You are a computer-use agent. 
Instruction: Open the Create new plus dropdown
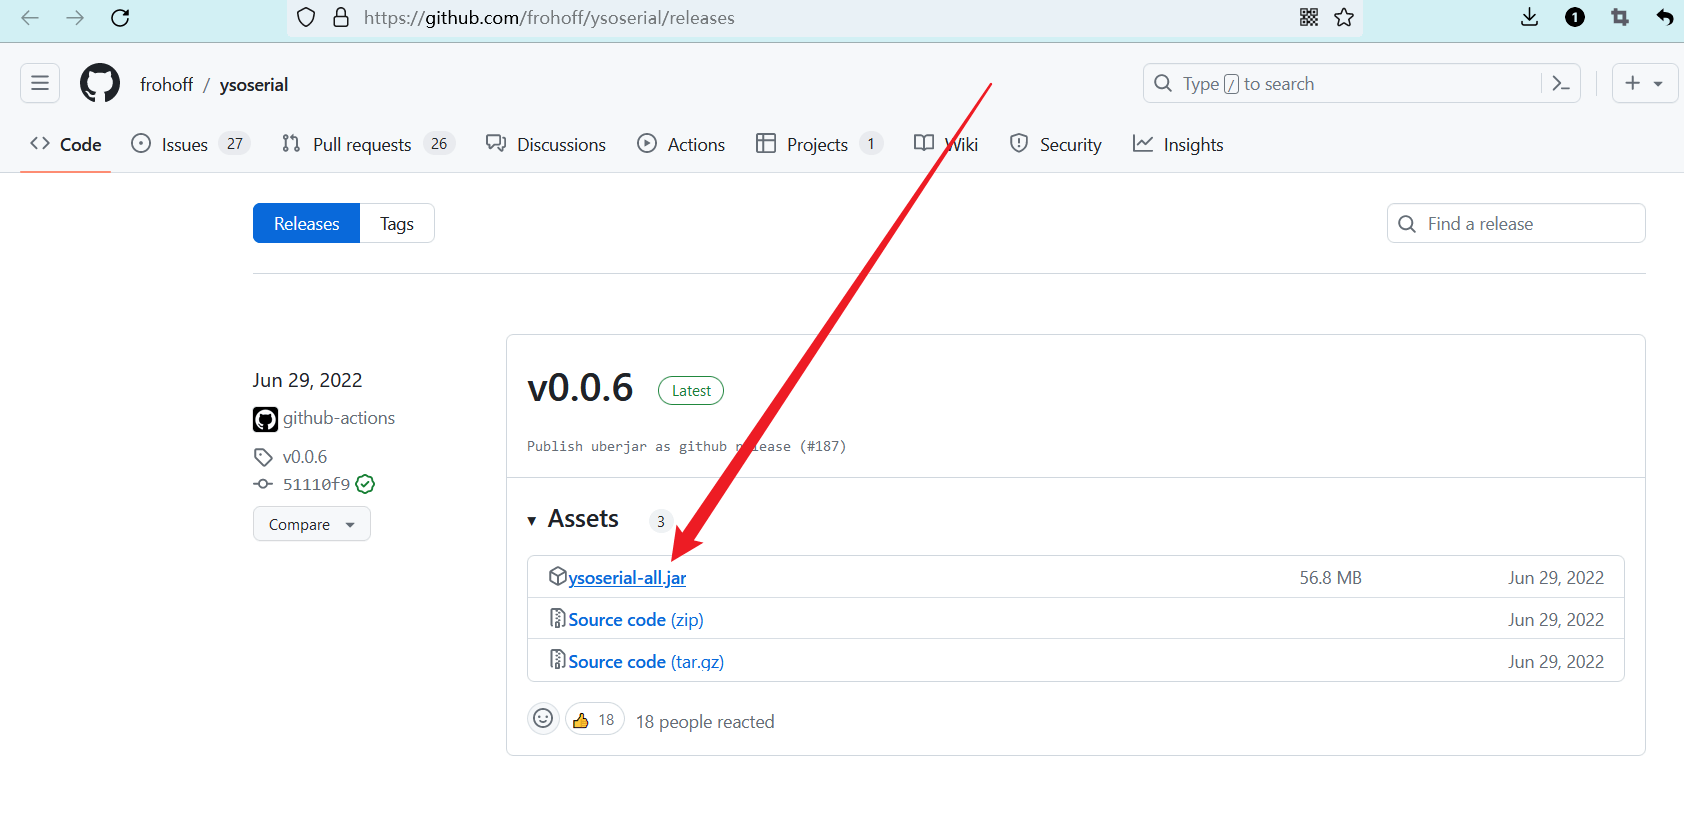click(1644, 83)
